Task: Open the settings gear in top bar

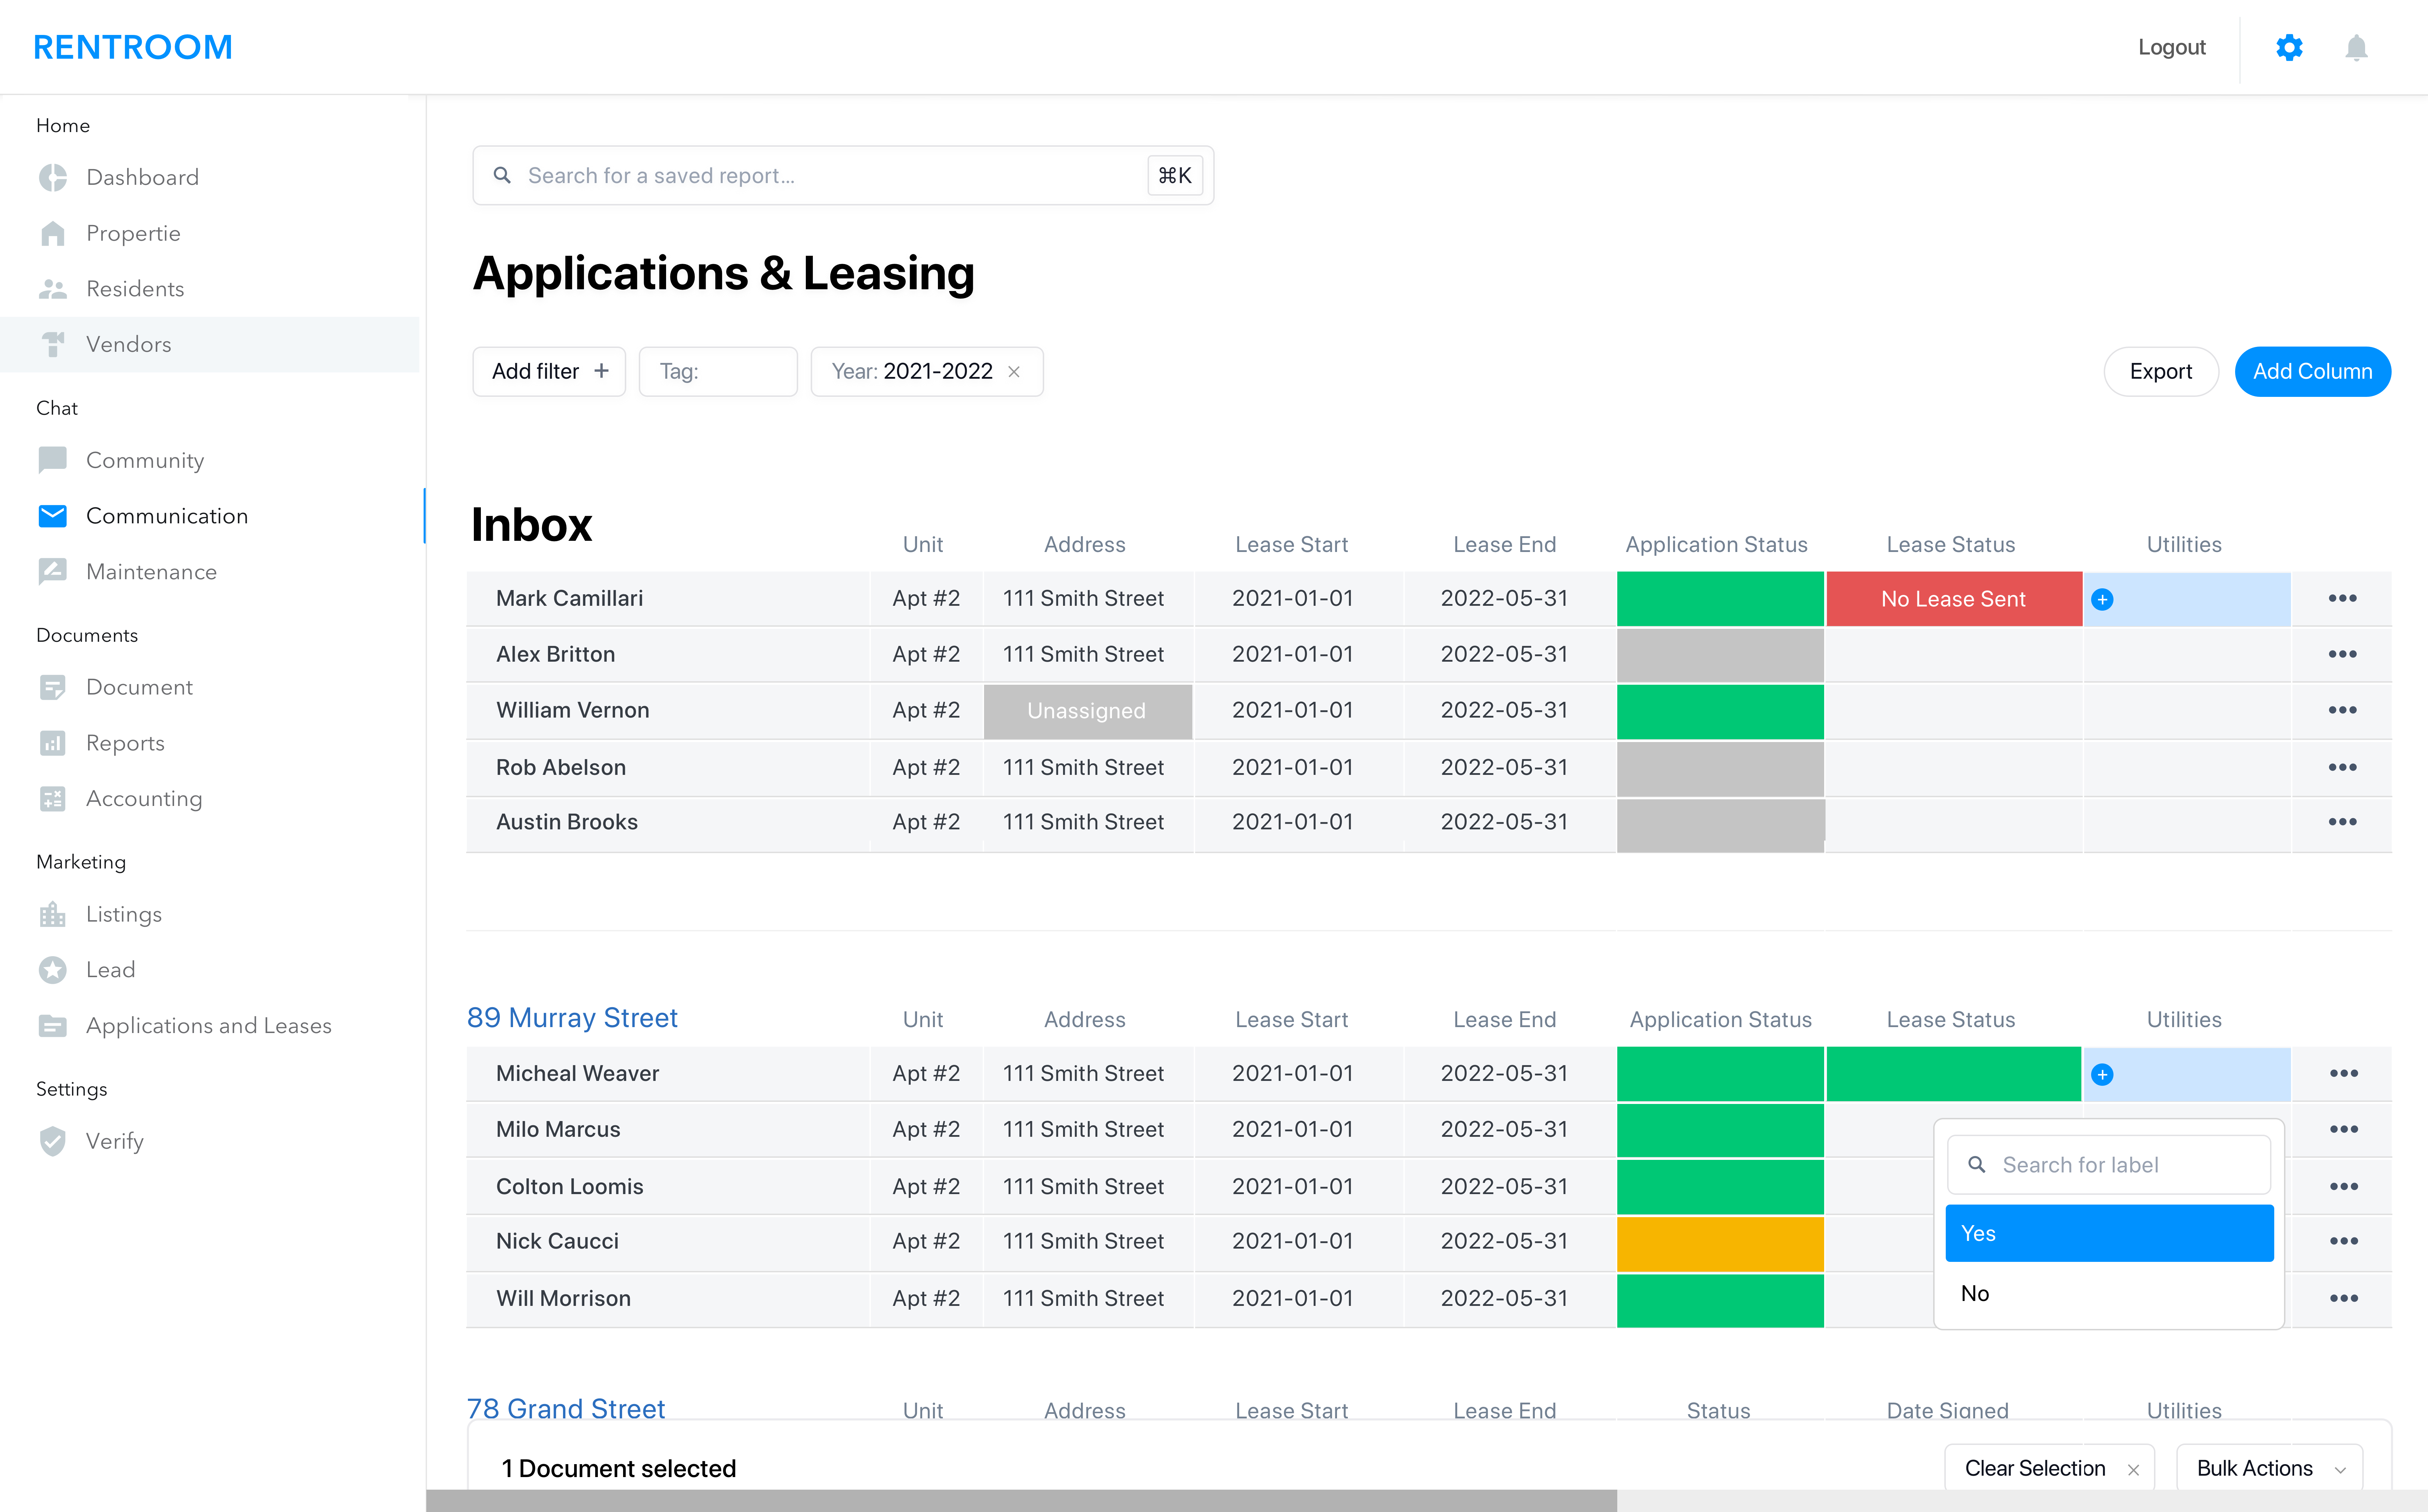Action: click(2289, 47)
